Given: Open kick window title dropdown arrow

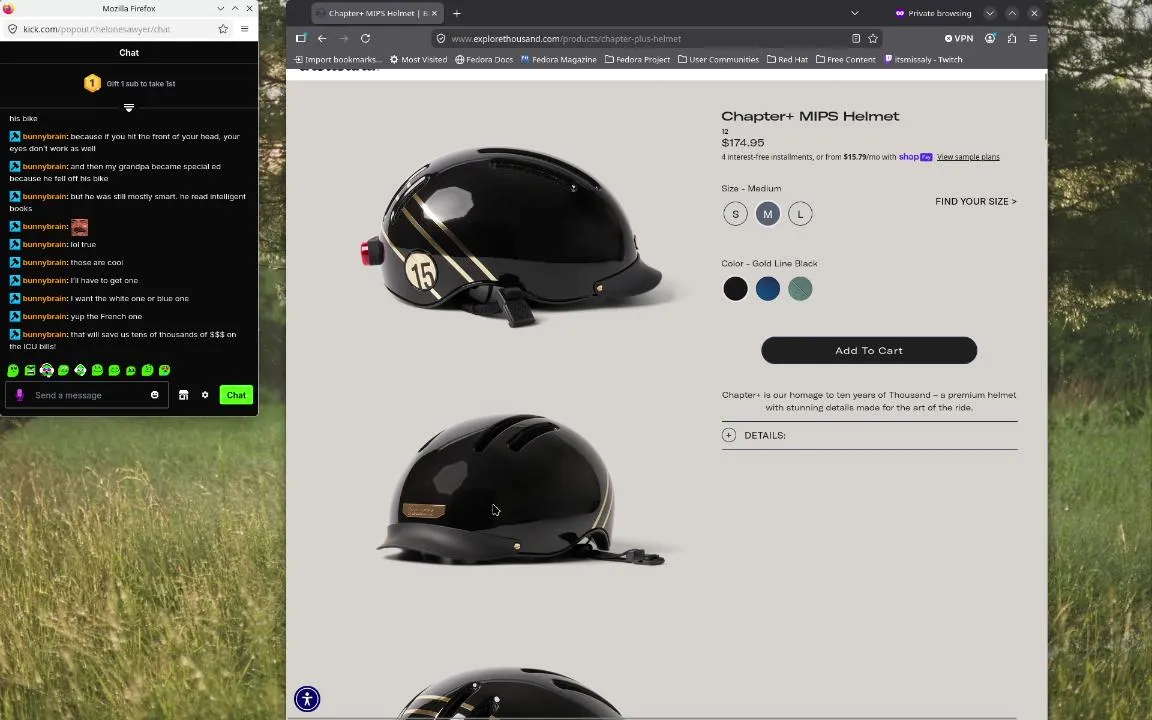Looking at the screenshot, I should click(220, 8).
